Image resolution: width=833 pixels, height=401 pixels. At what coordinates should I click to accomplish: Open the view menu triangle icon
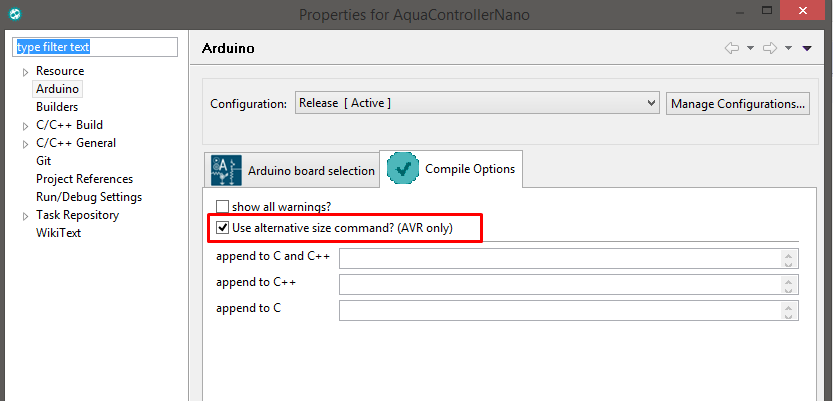807,48
